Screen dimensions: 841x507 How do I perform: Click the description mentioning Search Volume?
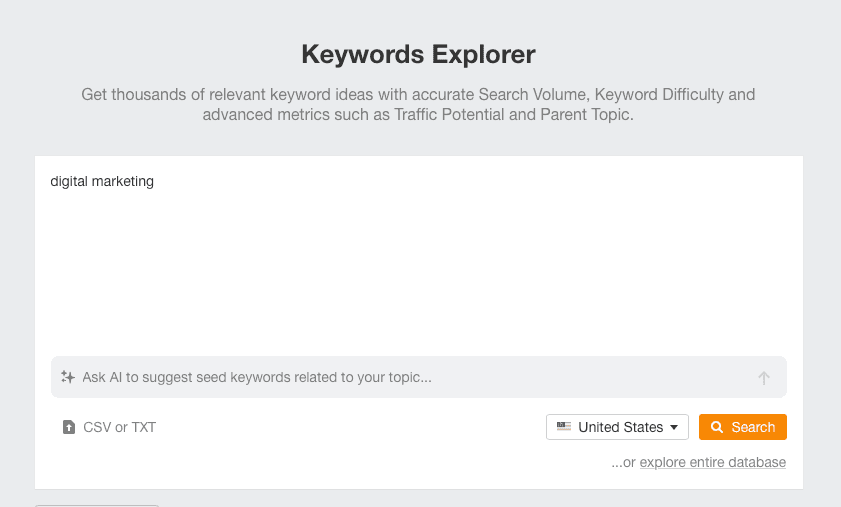pos(418,95)
